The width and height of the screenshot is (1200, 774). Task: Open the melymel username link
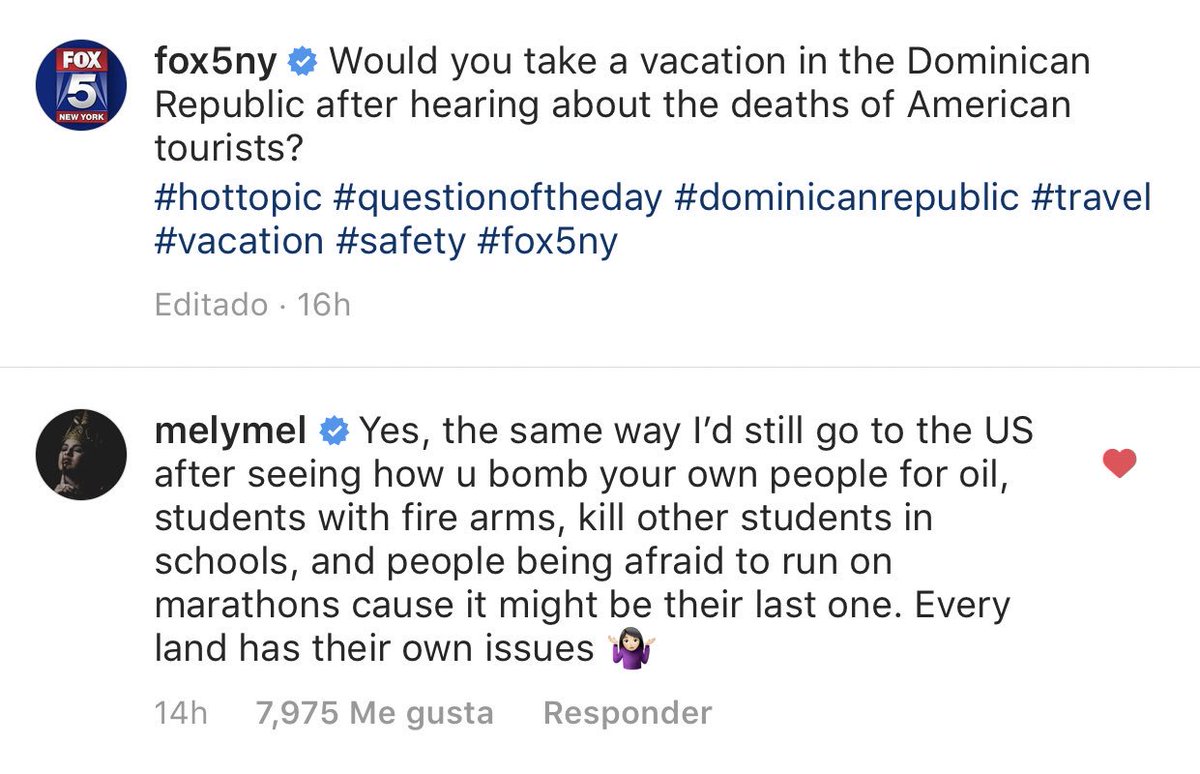point(232,431)
